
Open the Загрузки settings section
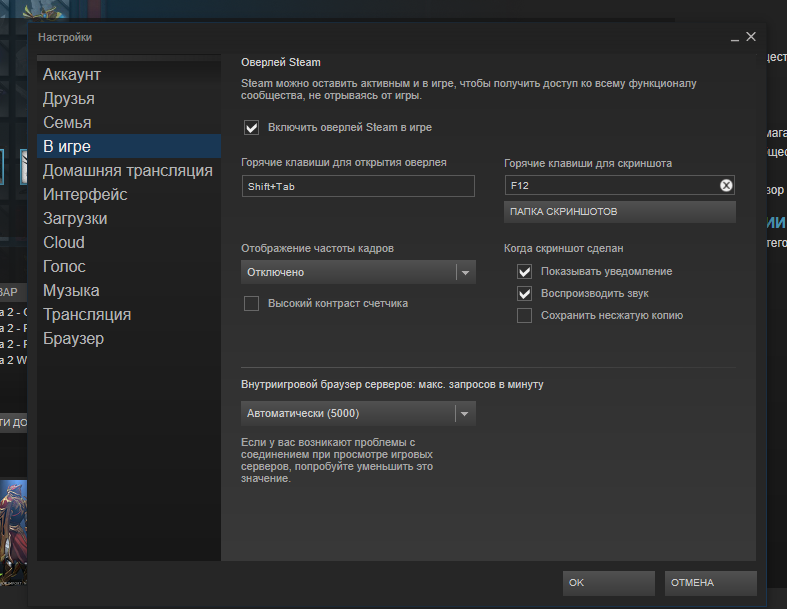(x=129, y=218)
